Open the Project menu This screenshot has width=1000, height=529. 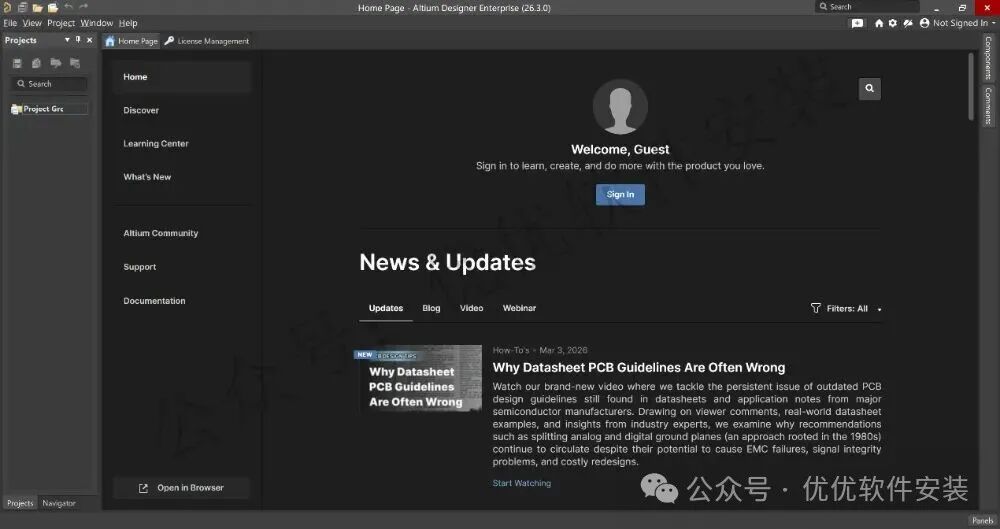[x=61, y=23]
